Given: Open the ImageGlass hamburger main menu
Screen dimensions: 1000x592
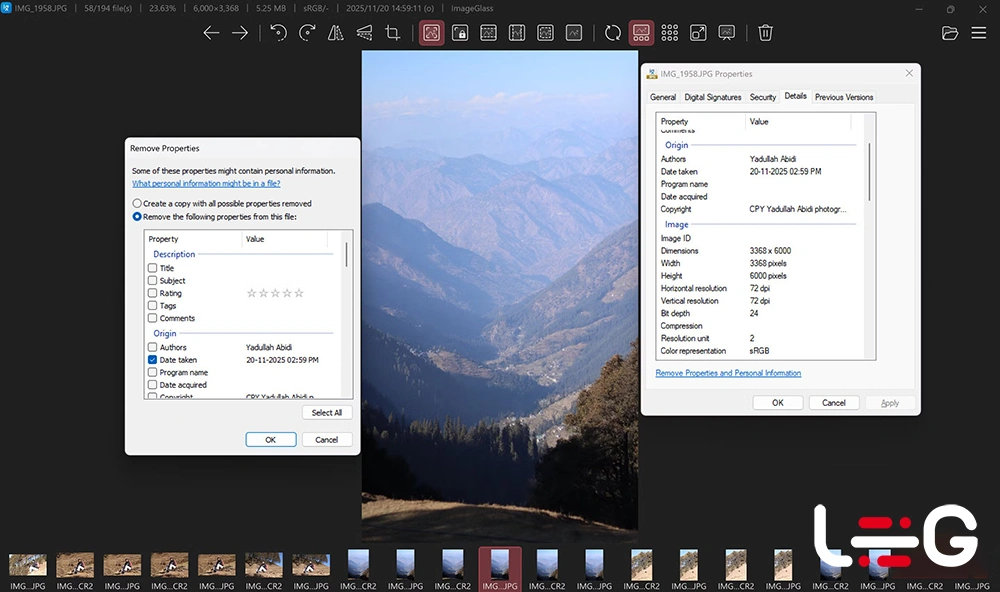Looking at the screenshot, I should (979, 33).
